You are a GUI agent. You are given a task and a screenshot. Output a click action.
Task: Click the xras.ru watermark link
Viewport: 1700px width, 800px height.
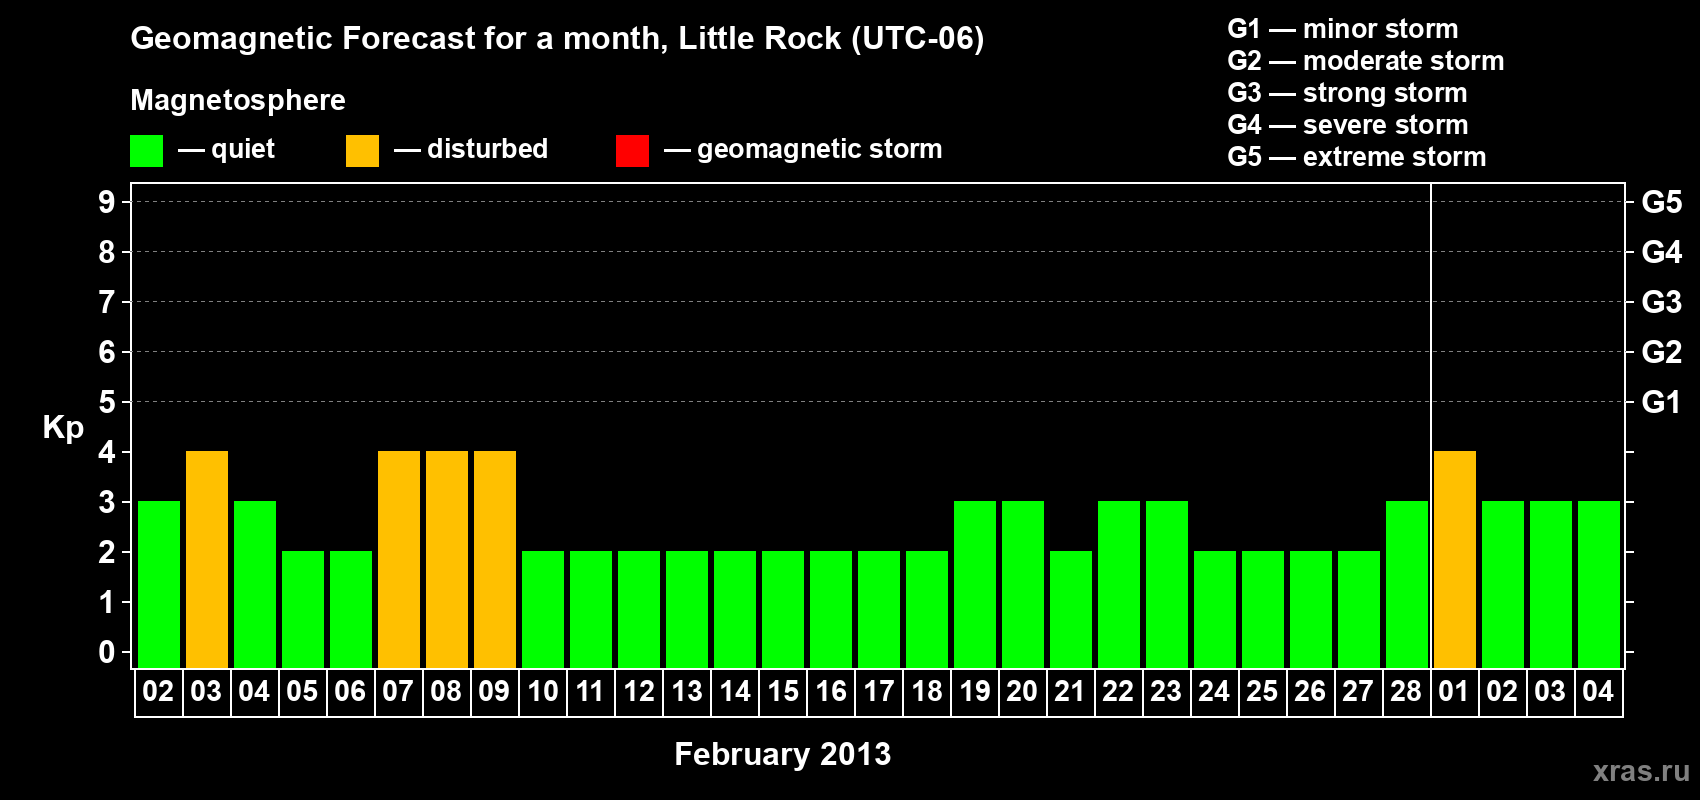[1641, 771]
